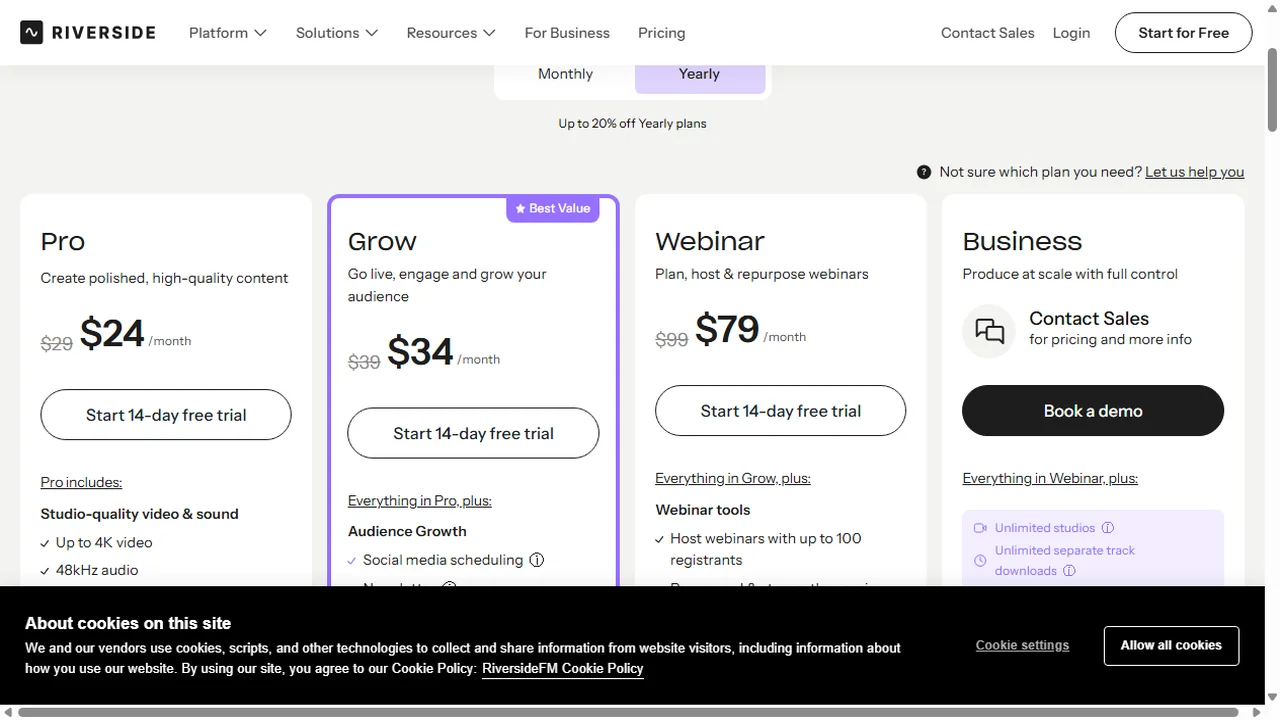Accept with Allow all cookies button

click(1171, 646)
